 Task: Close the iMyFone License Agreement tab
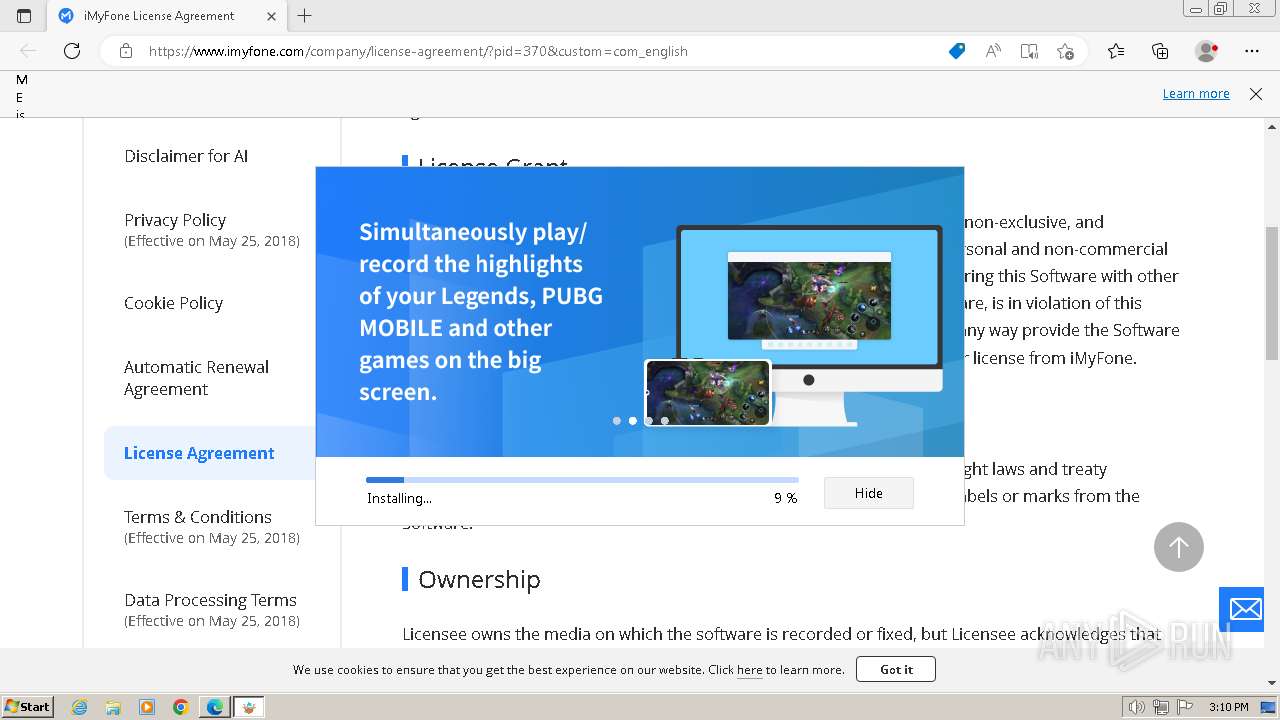[271, 16]
